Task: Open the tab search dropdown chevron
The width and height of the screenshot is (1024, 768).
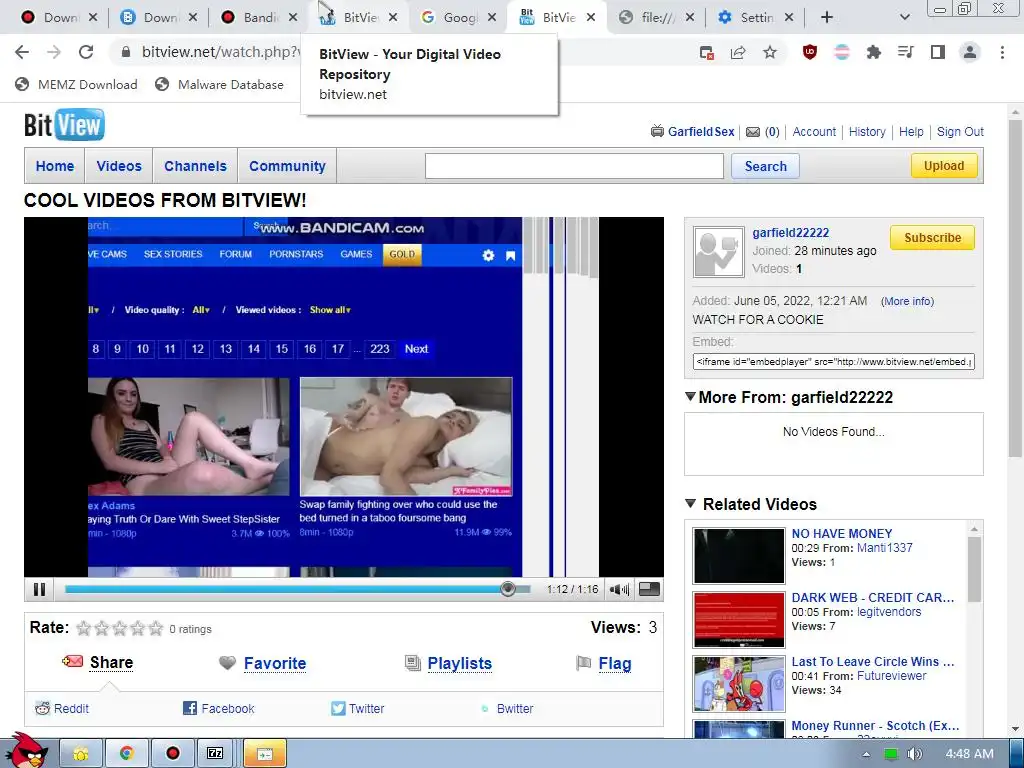Action: (x=904, y=17)
